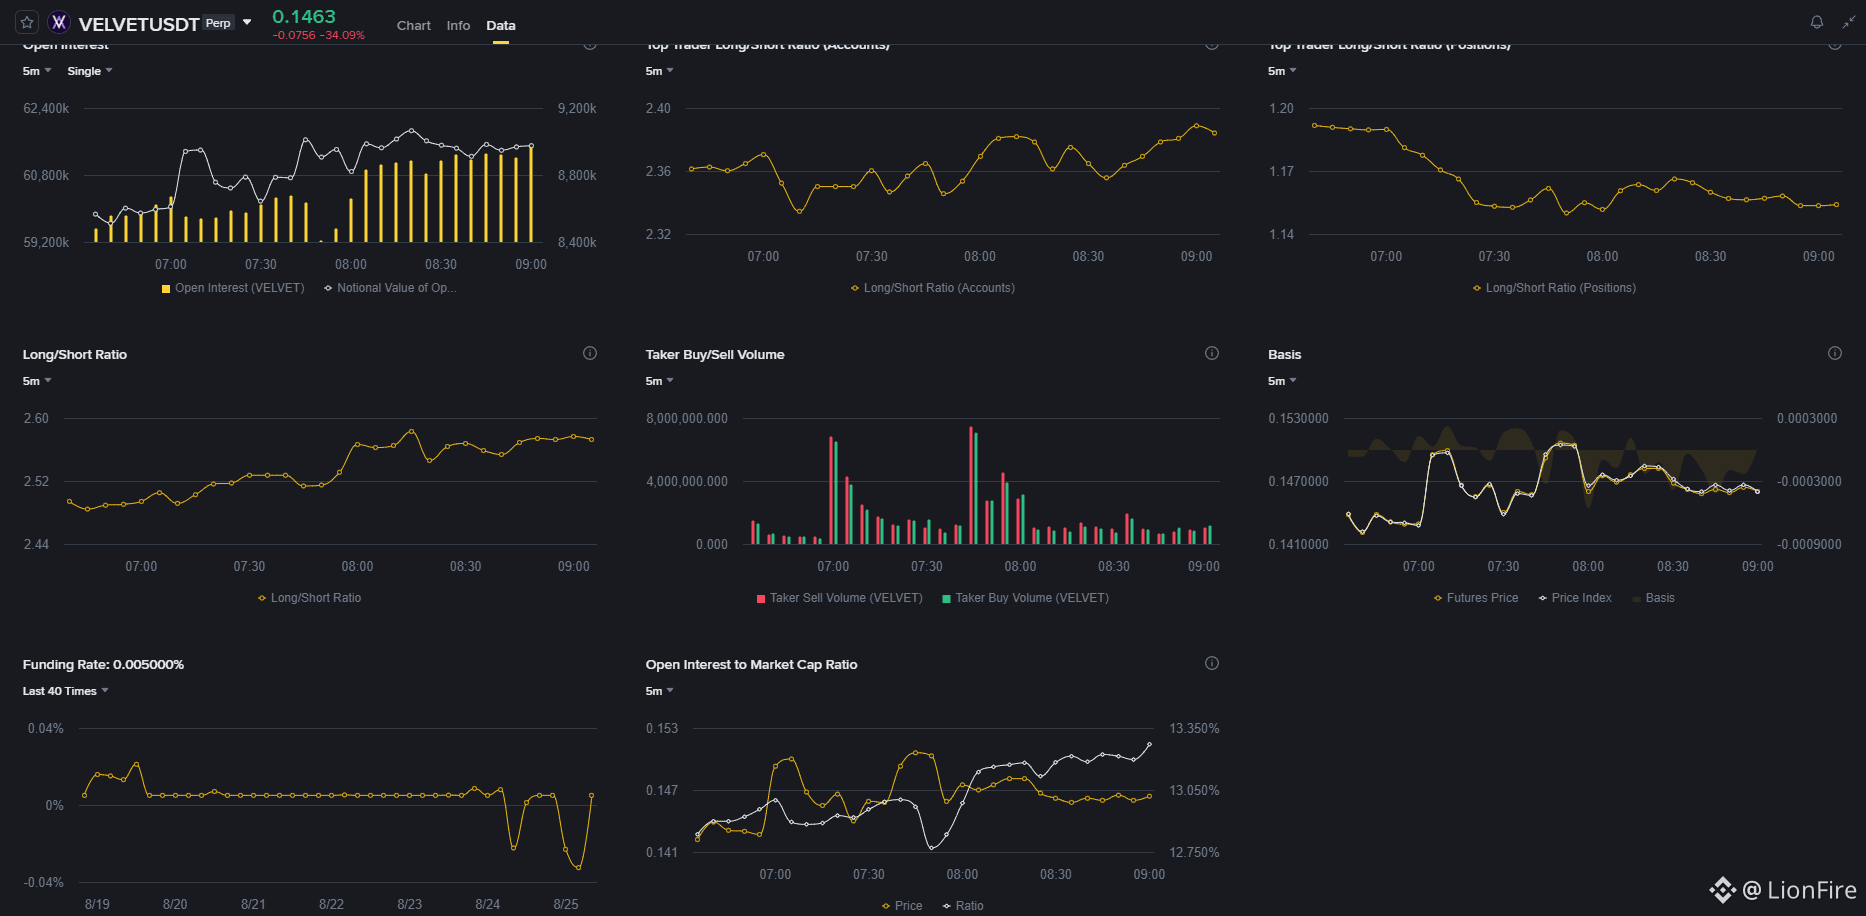The height and width of the screenshot is (916, 1866).
Task: Click the 0.04% funding rate axis label
Action: point(46,728)
